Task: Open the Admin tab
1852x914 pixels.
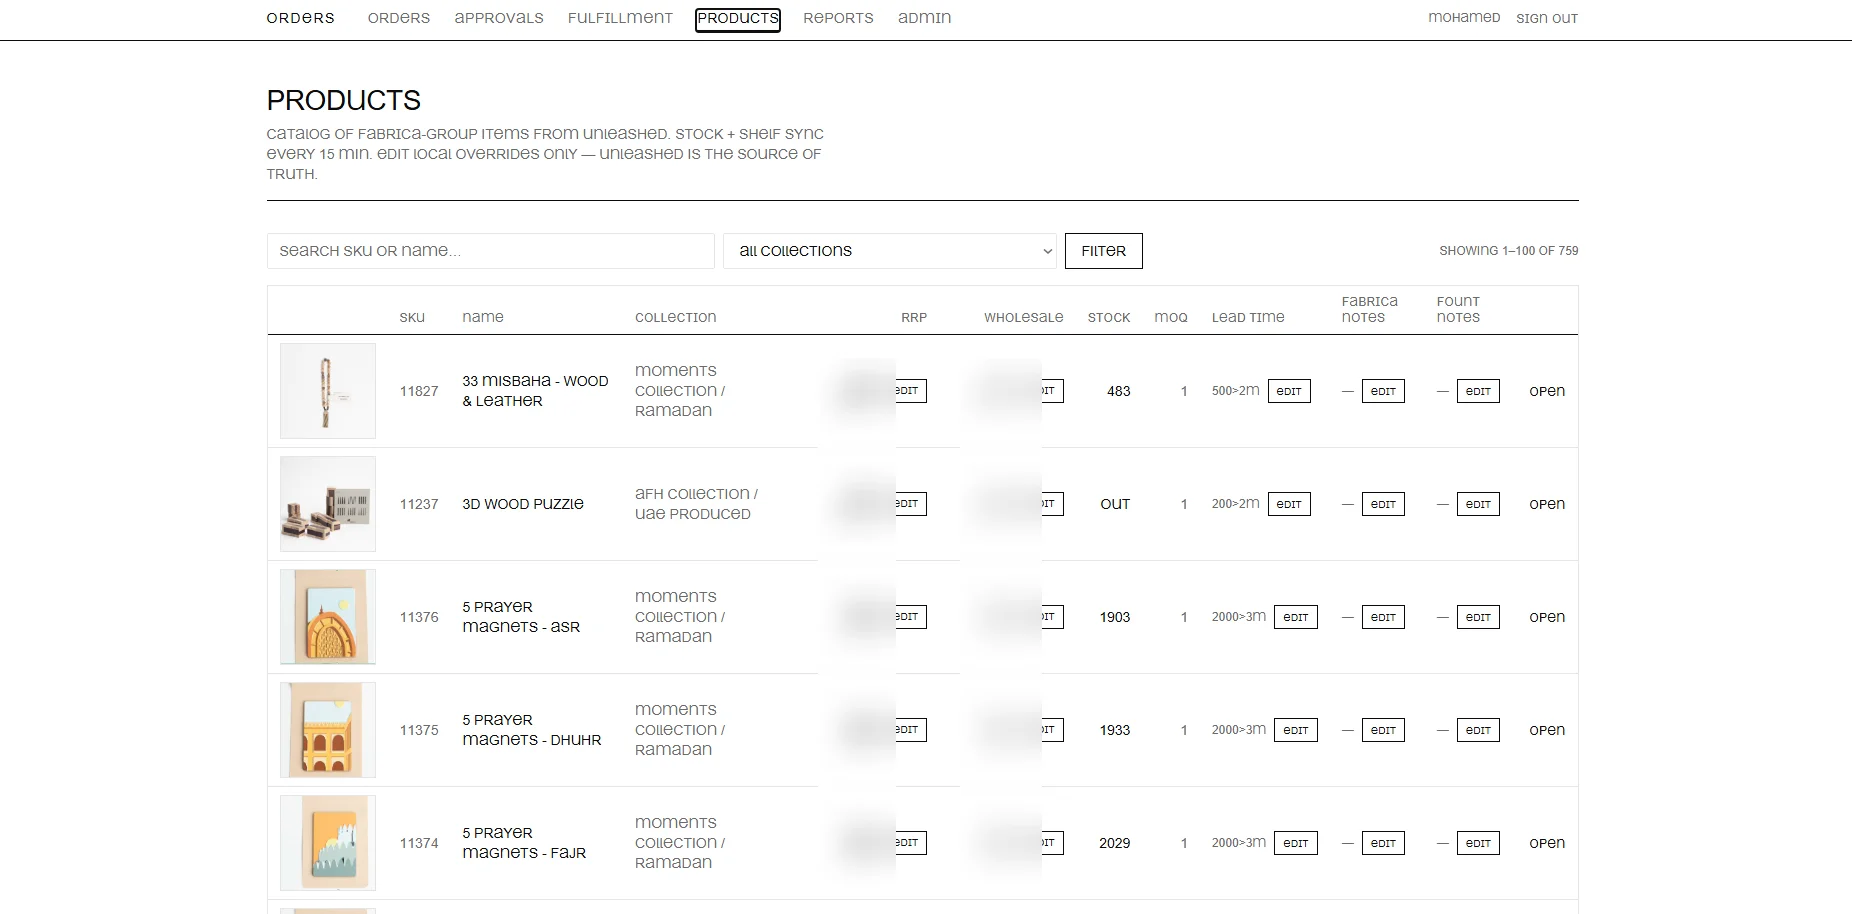Action: [924, 18]
